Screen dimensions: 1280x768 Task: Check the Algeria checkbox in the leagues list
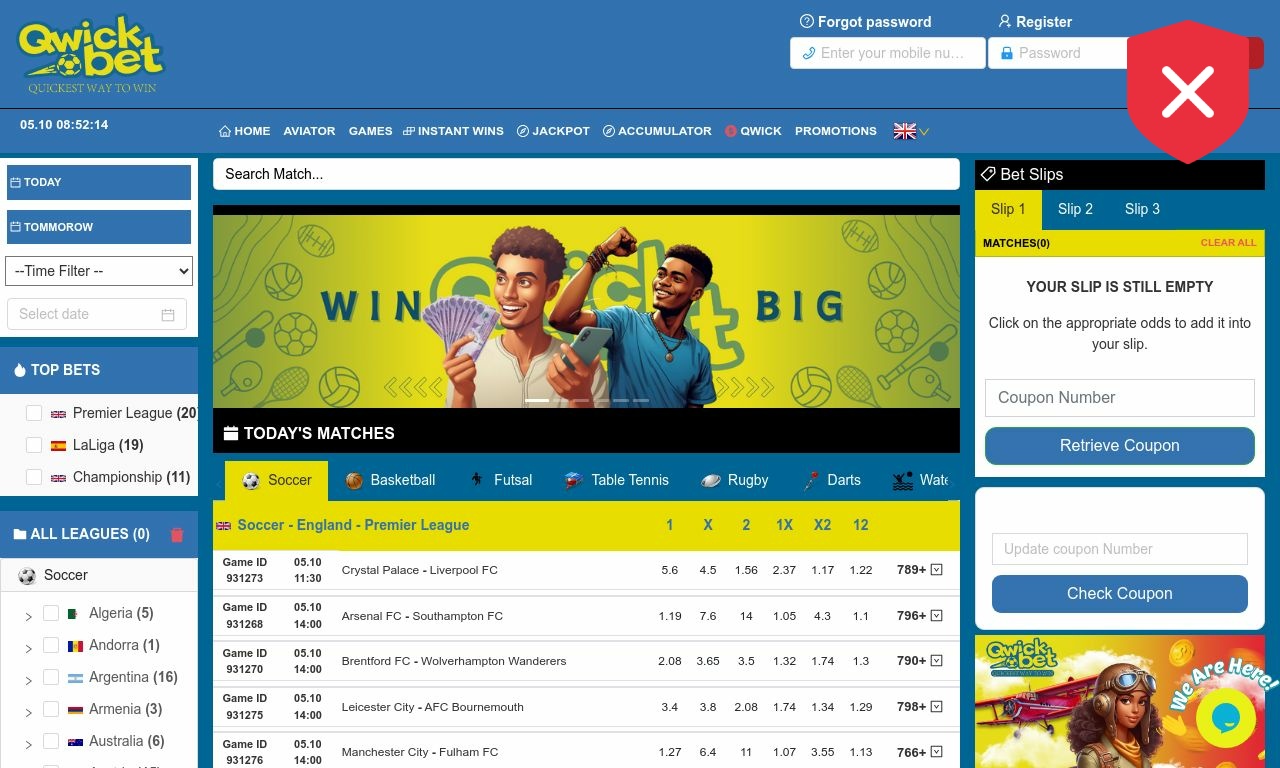[51, 613]
